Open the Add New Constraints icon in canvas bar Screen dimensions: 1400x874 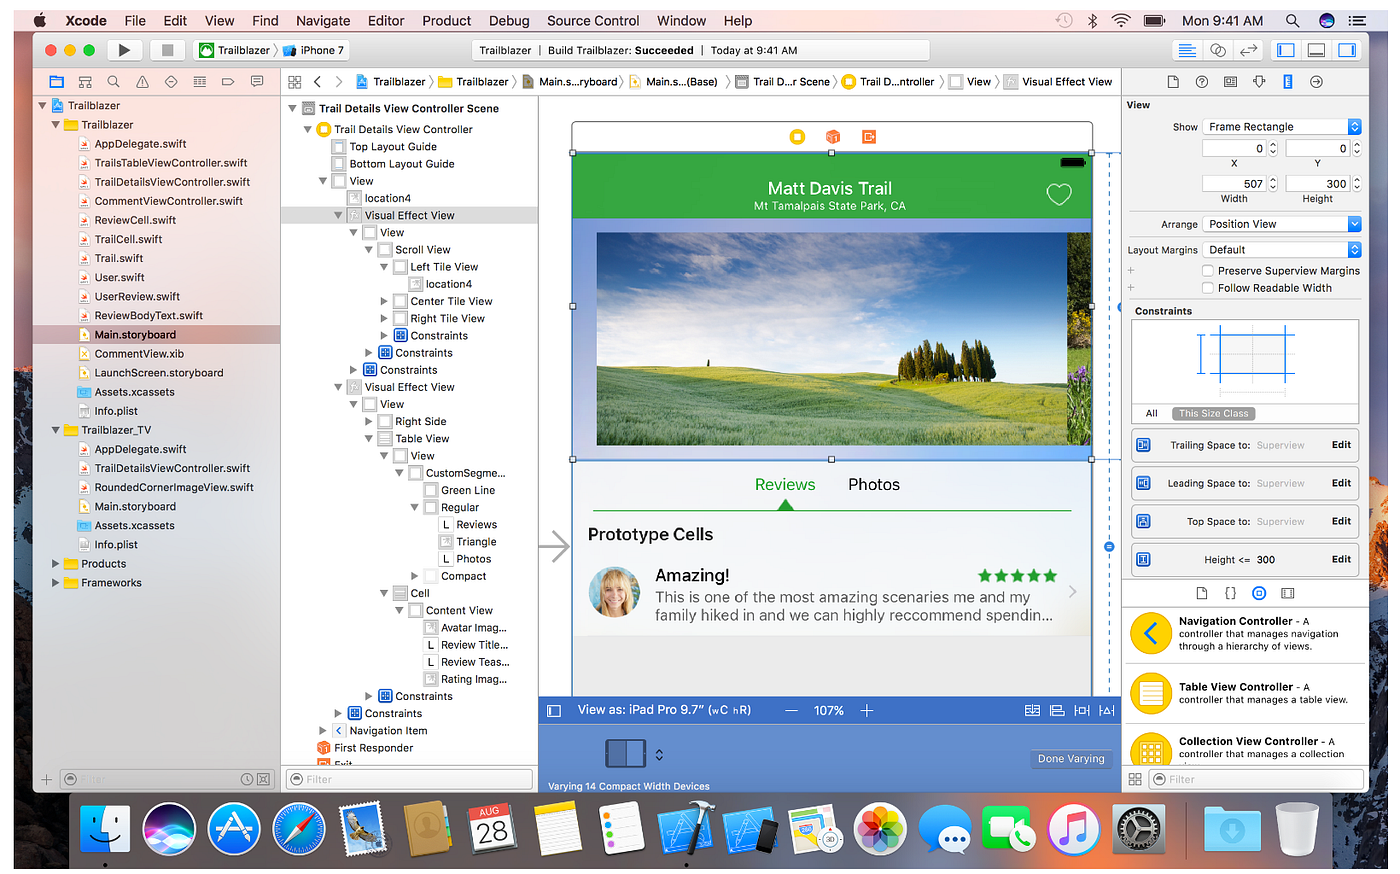[x=1081, y=710]
